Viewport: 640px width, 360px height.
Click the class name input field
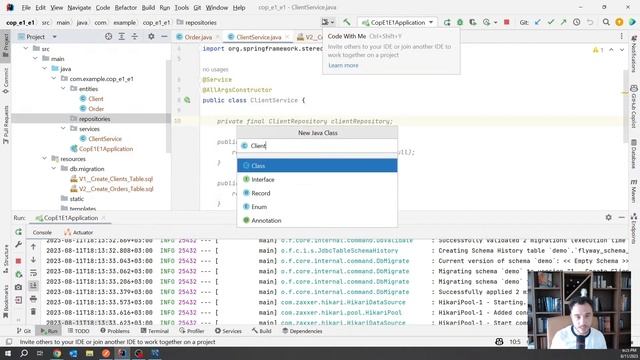click(317, 146)
